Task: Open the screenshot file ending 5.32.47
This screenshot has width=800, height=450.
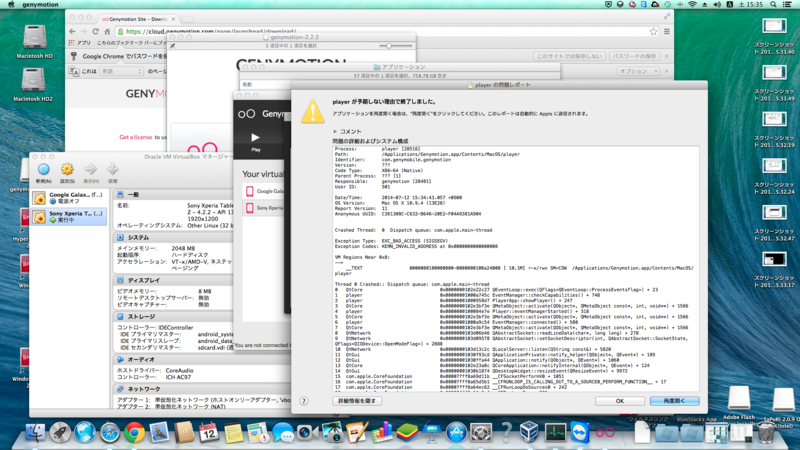Action: click(x=774, y=222)
